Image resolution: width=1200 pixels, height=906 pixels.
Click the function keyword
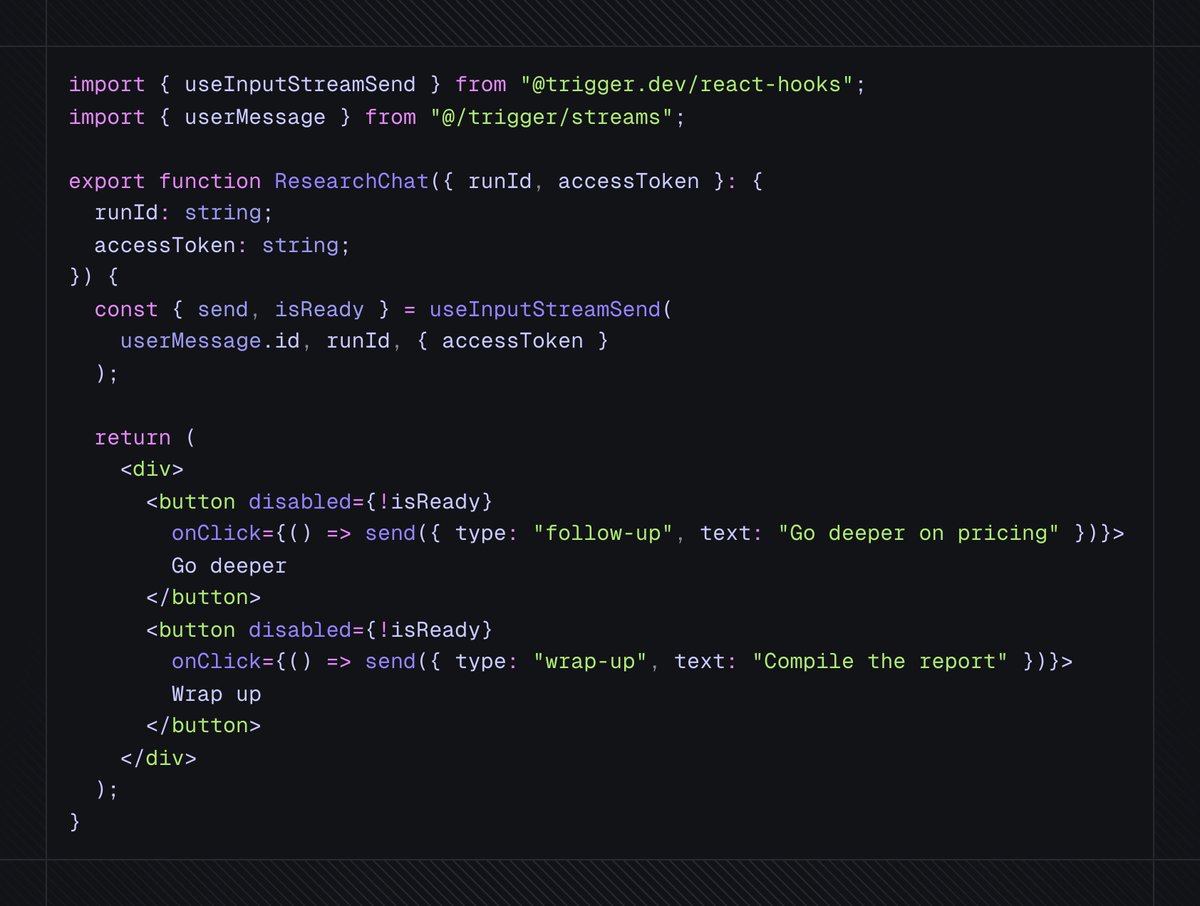tap(210, 181)
